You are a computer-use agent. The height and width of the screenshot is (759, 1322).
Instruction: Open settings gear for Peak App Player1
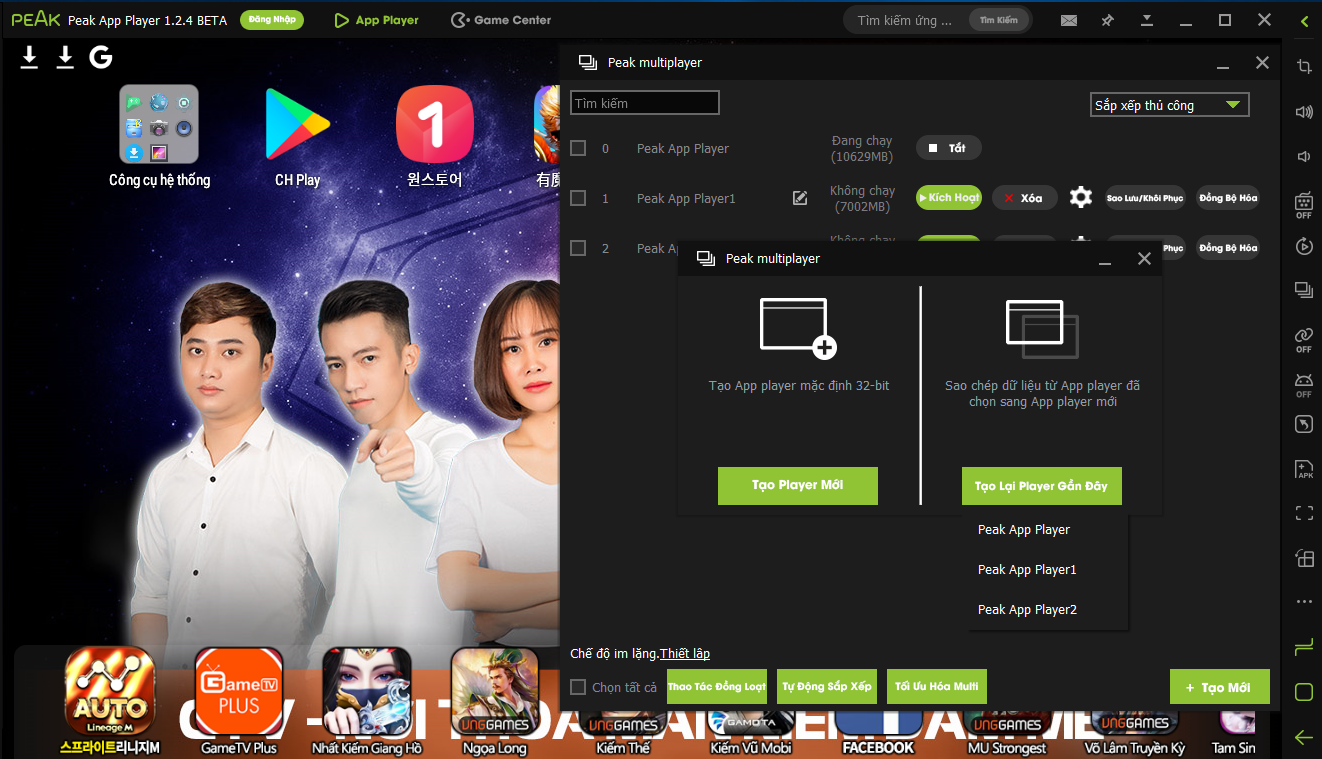(1080, 197)
